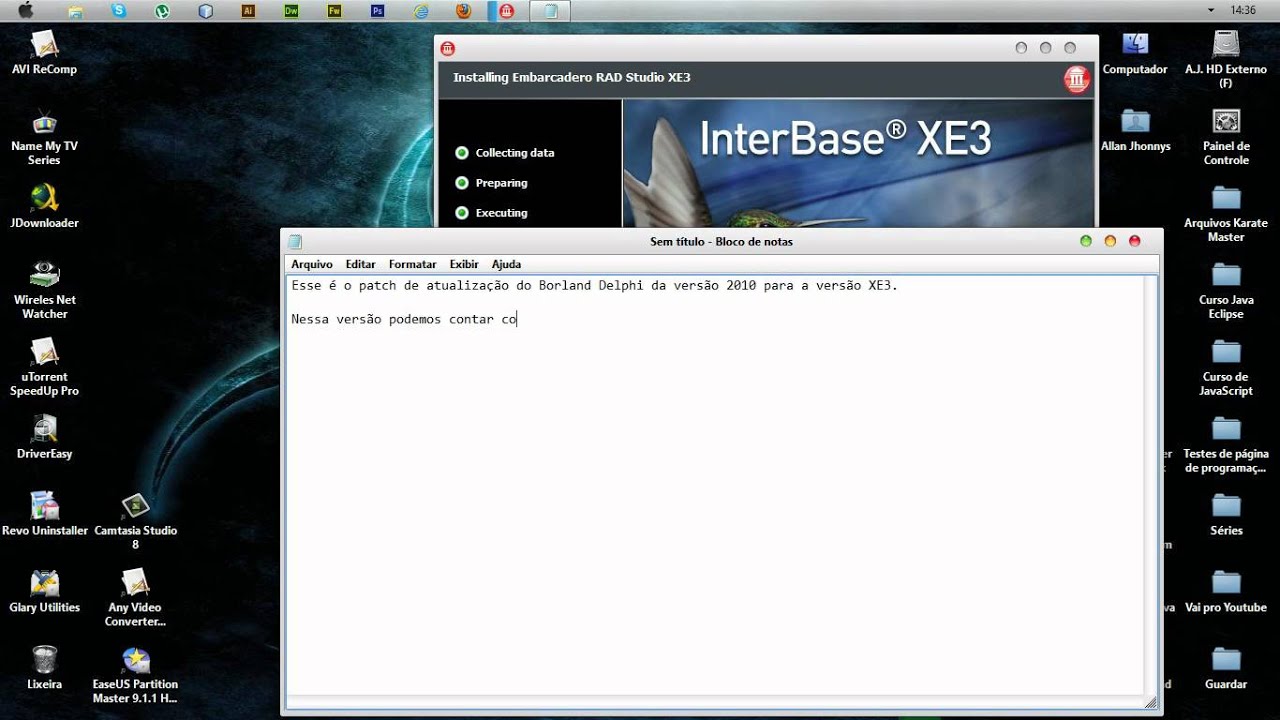Select the Lixeira recycle bin icon

point(44,668)
